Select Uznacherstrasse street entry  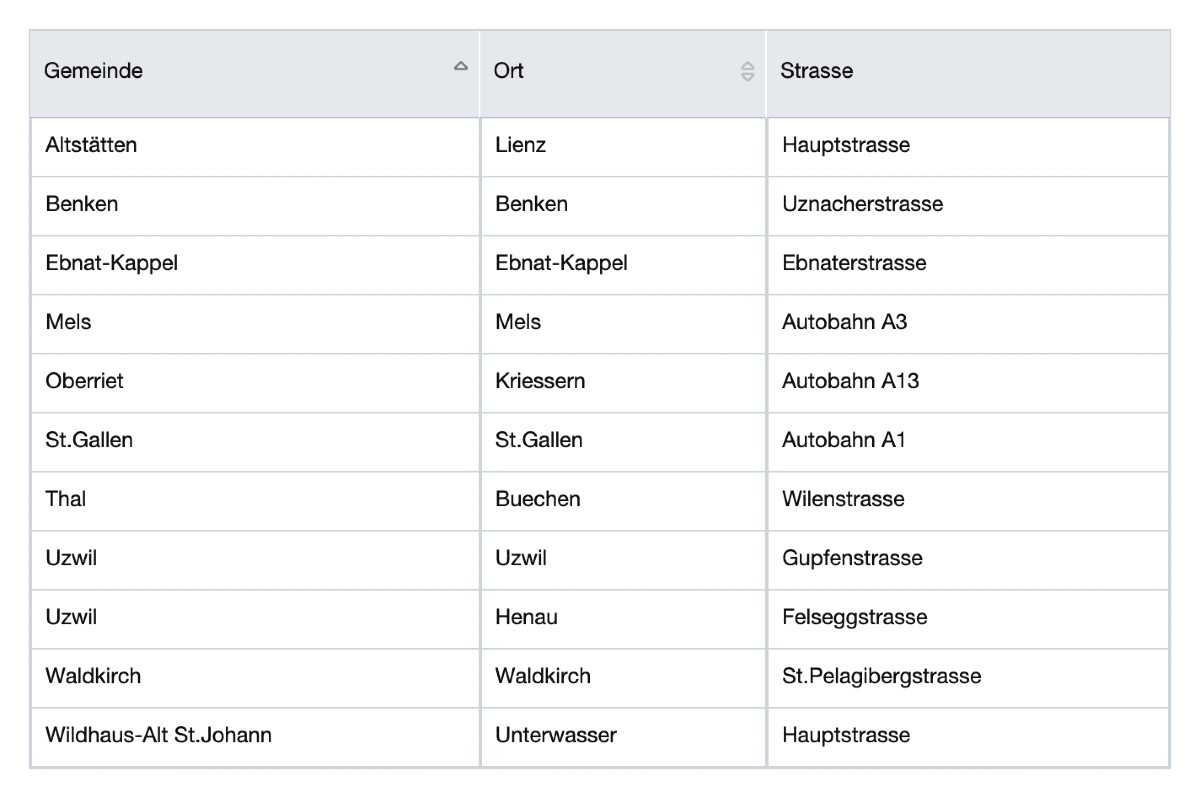(x=862, y=204)
